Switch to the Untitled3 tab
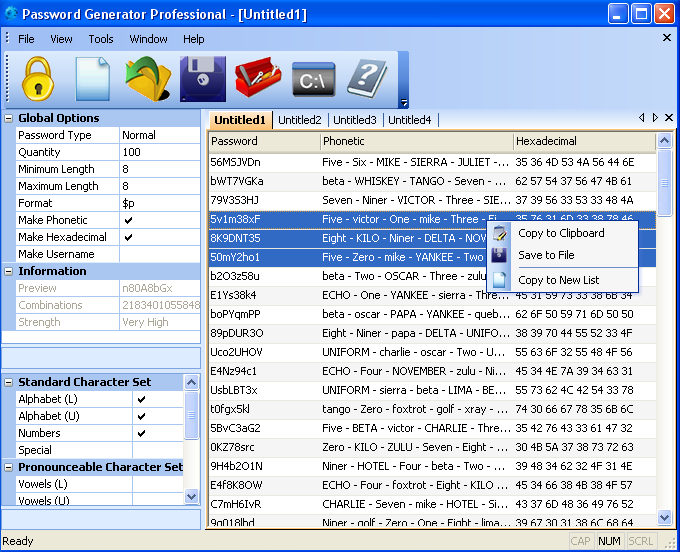Image resolution: width=680 pixels, height=552 pixels. (355, 120)
